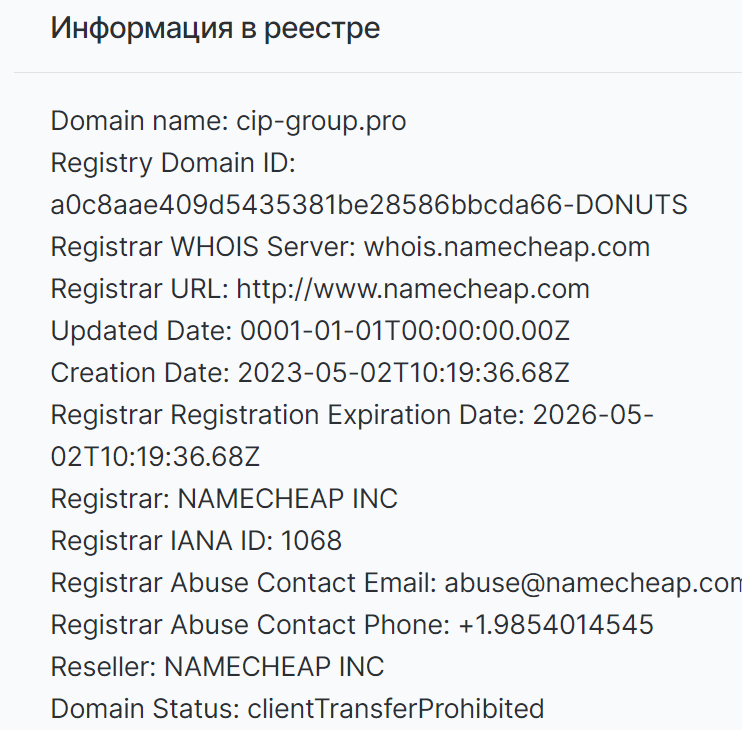Click the domain name cip-group.pro
Viewport: 742px width, 730px height.
pos(321,122)
